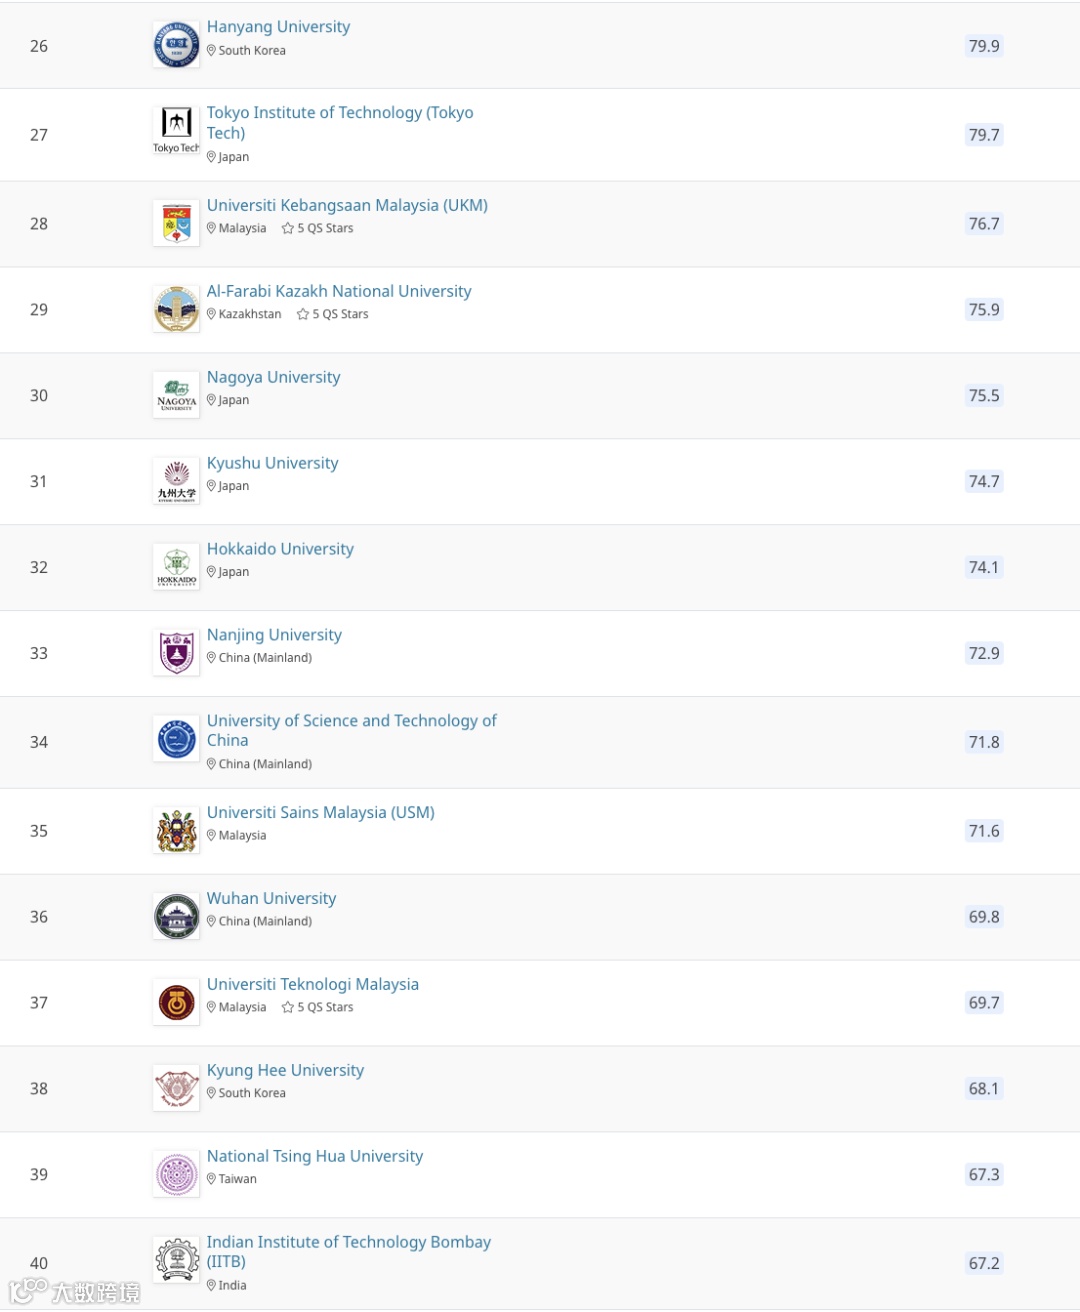
Task: Click the USTC round blue logo
Action: coord(176,741)
